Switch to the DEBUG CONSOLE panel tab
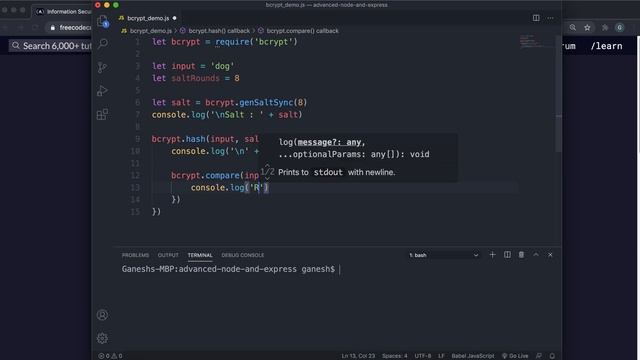This screenshot has width=640, height=360. tap(243, 255)
